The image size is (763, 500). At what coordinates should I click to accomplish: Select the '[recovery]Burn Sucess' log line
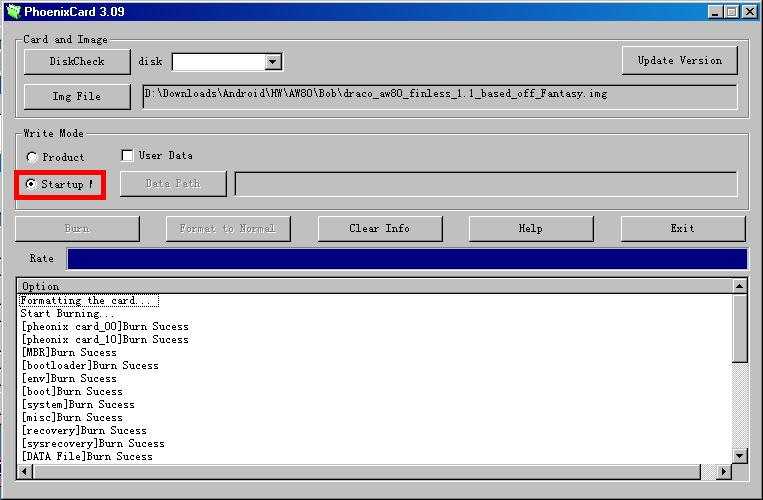84,430
